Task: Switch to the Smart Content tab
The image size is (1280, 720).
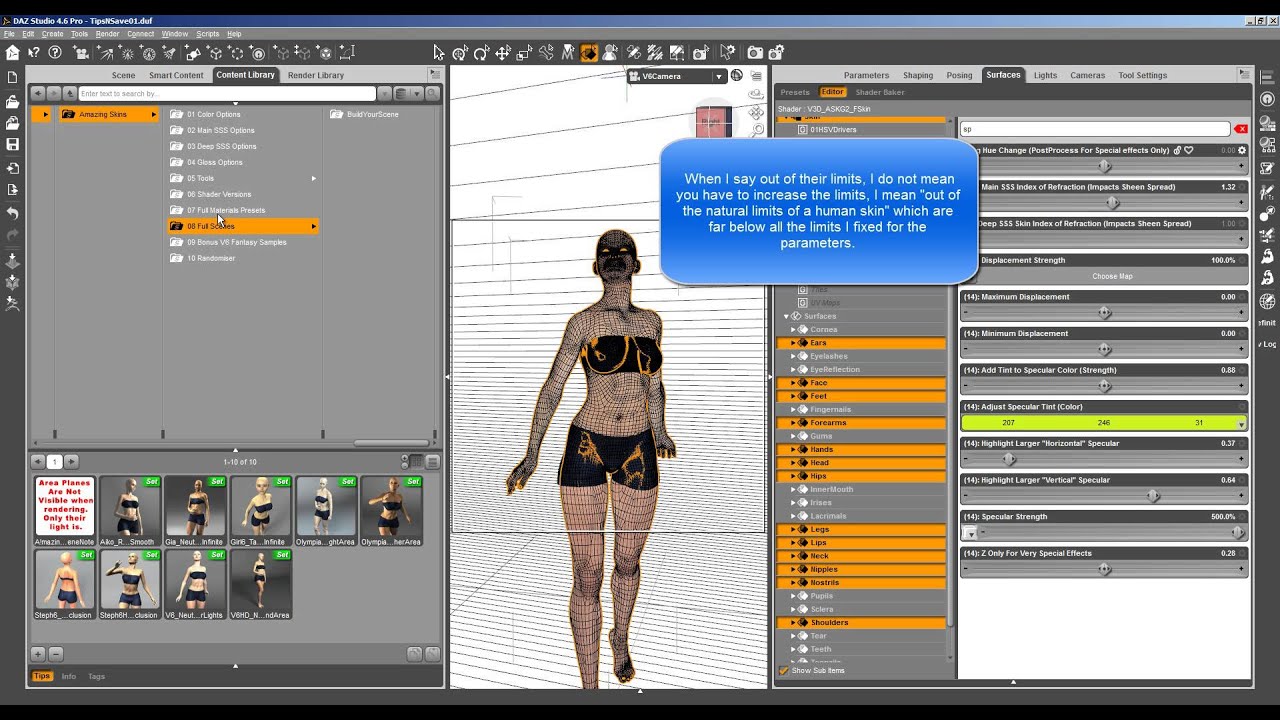Action: [x=176, y=75]
